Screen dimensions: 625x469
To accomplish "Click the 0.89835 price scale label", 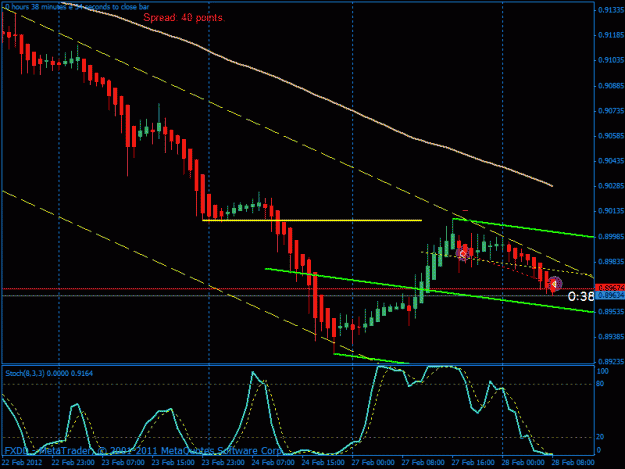I will click(611, 262).
